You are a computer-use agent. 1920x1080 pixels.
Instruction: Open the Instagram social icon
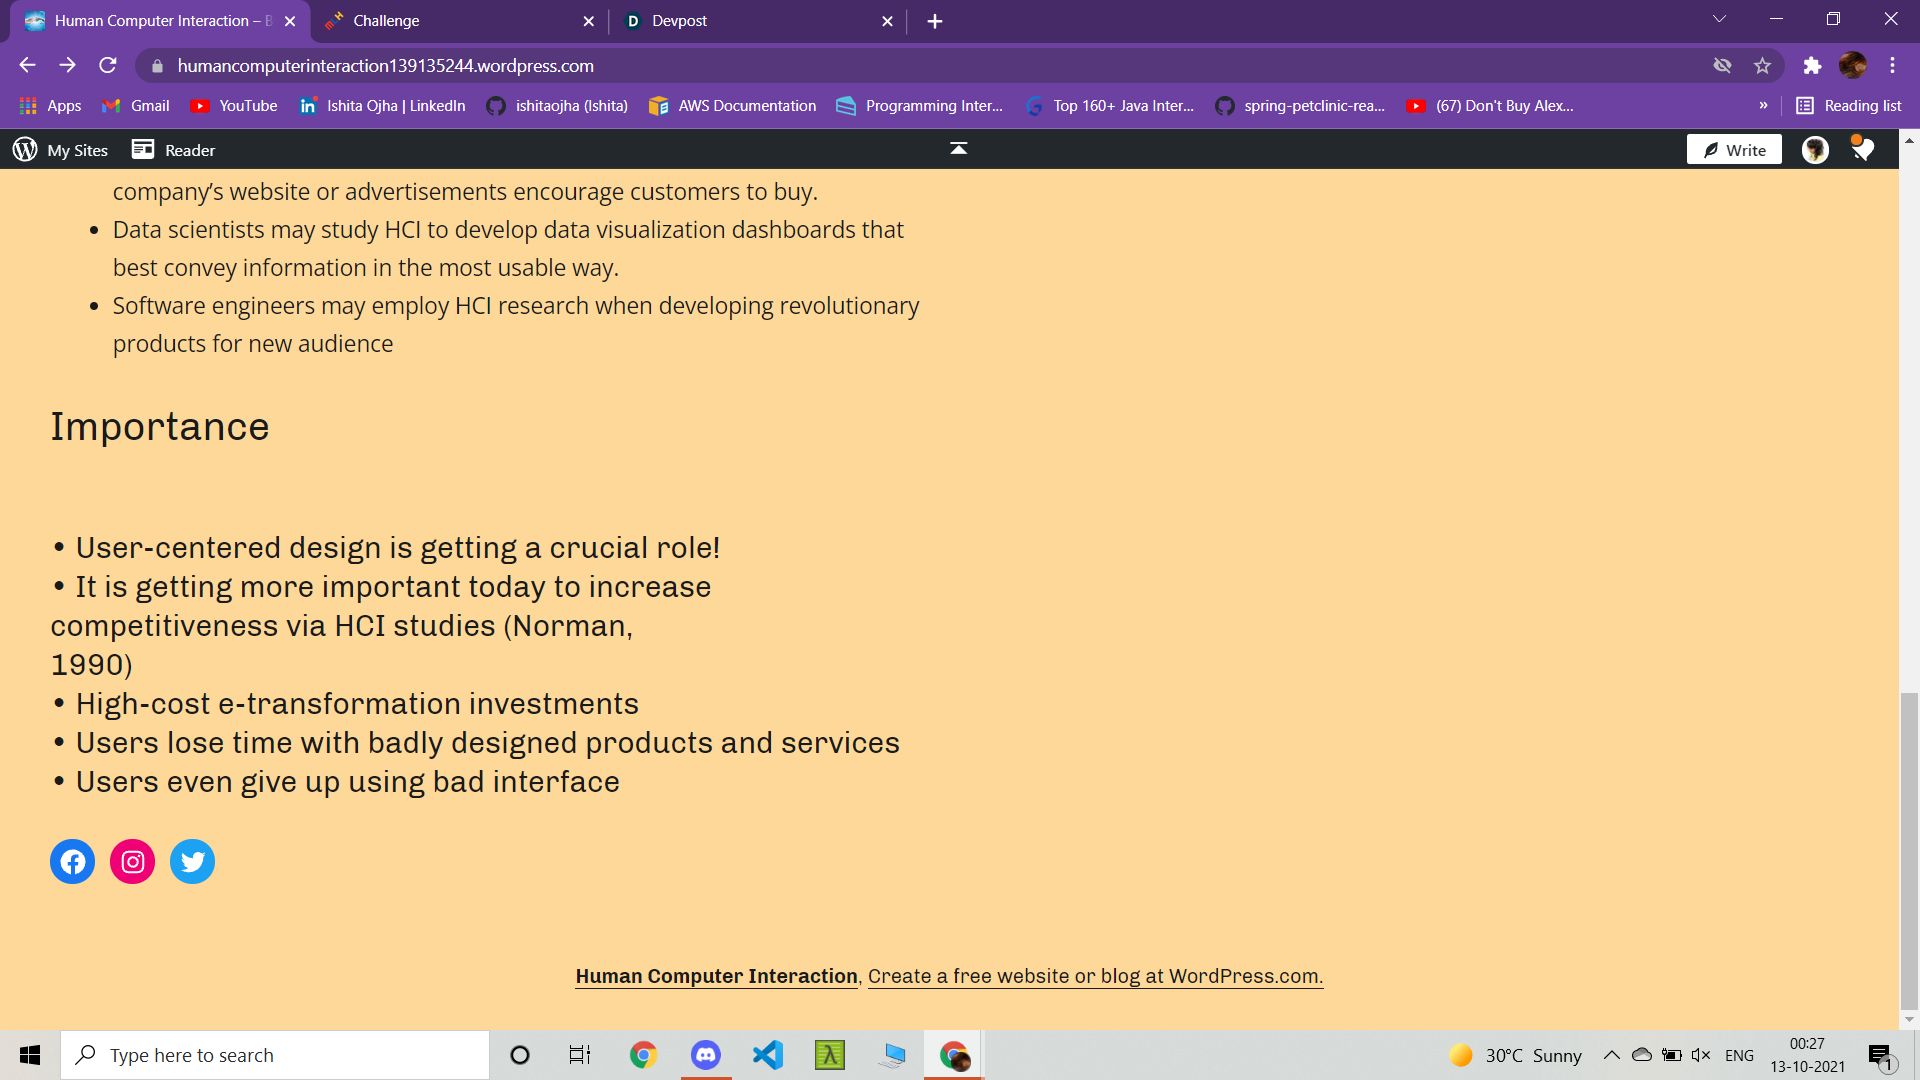(x=132, y=861)
